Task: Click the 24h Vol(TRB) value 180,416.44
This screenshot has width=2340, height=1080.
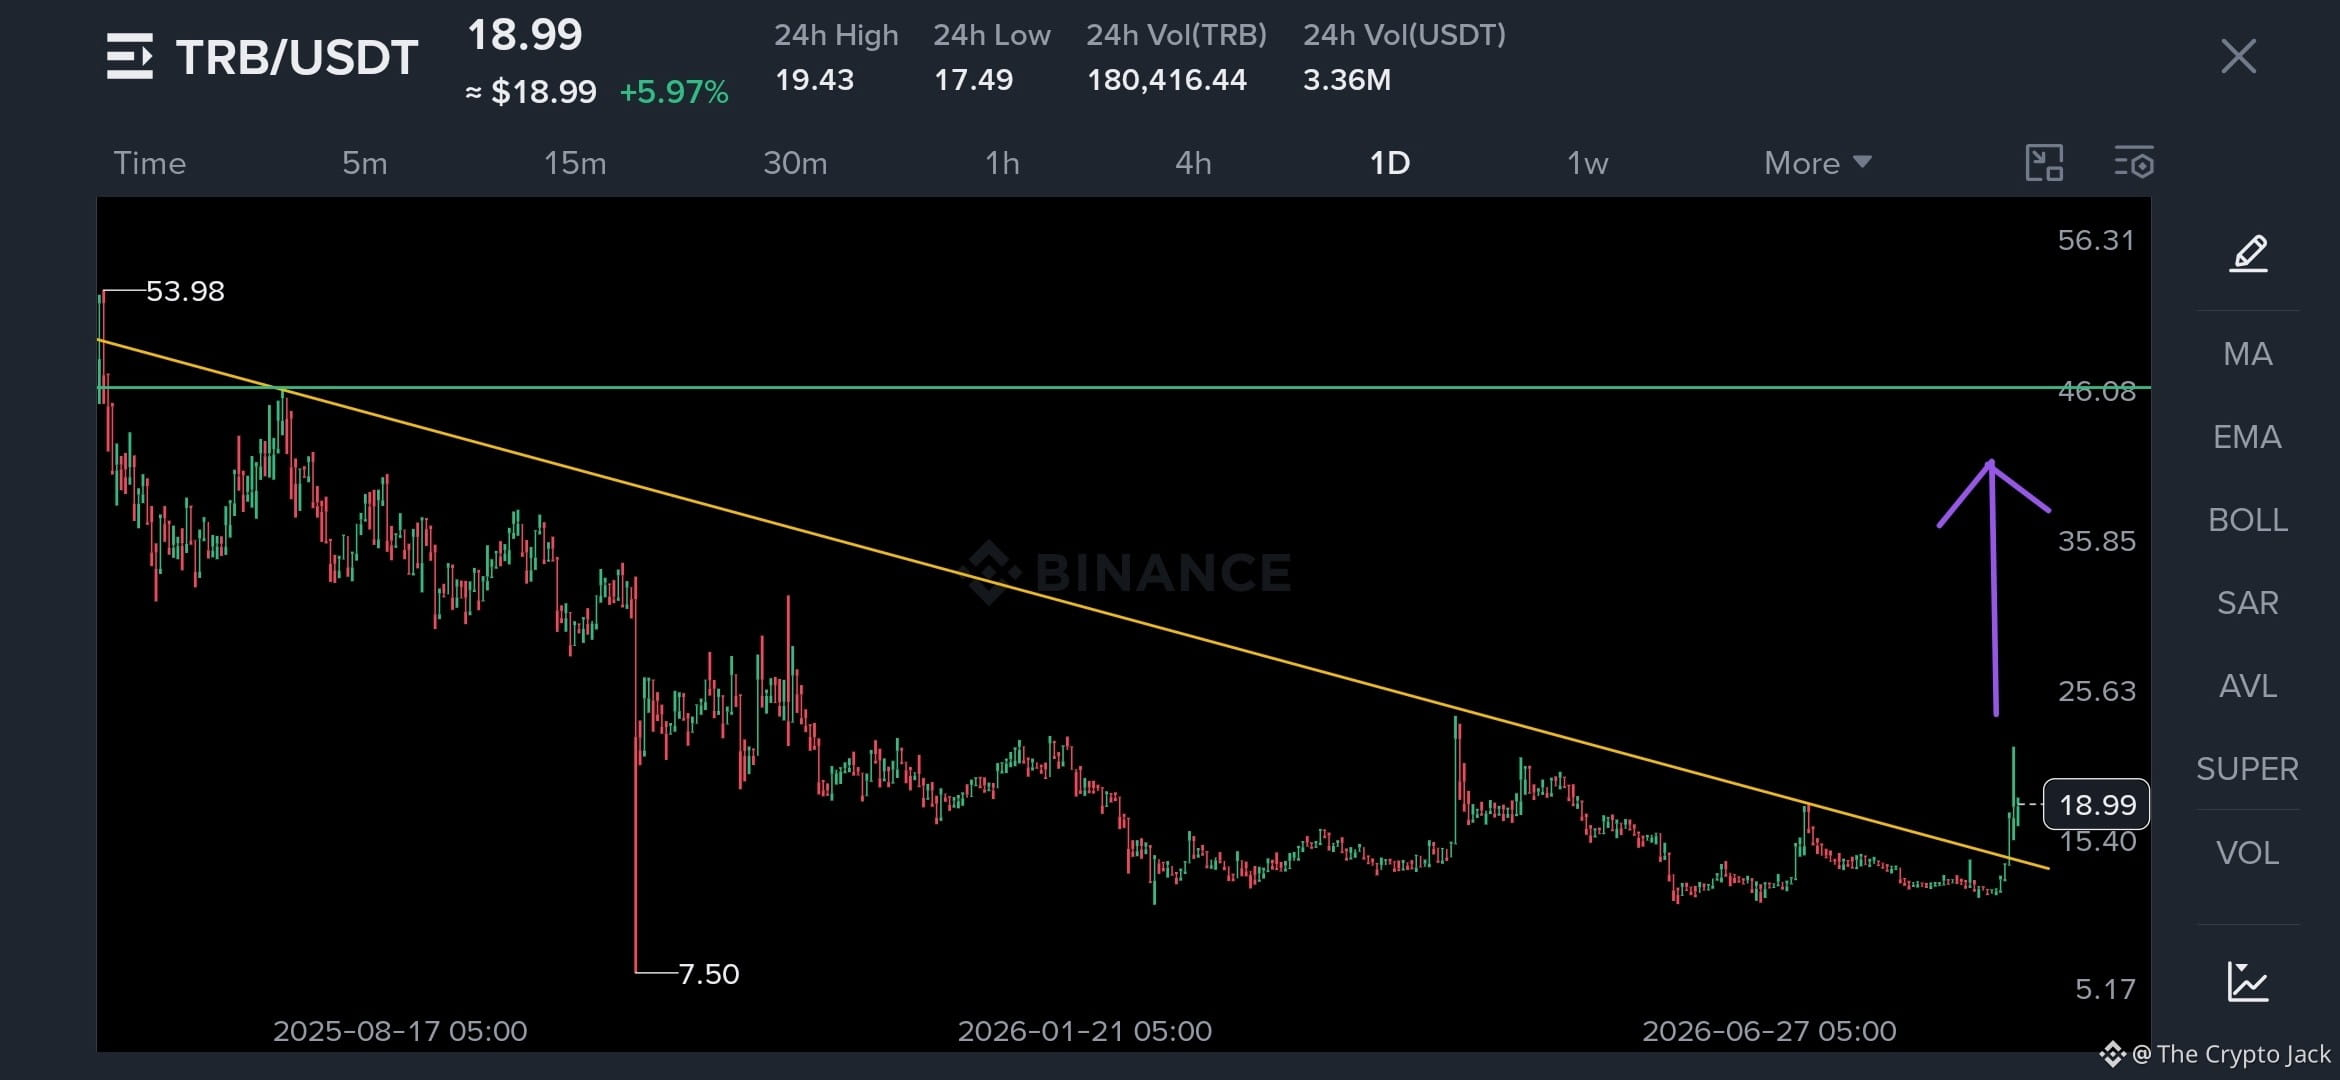Action: (x=1167, y=80)
